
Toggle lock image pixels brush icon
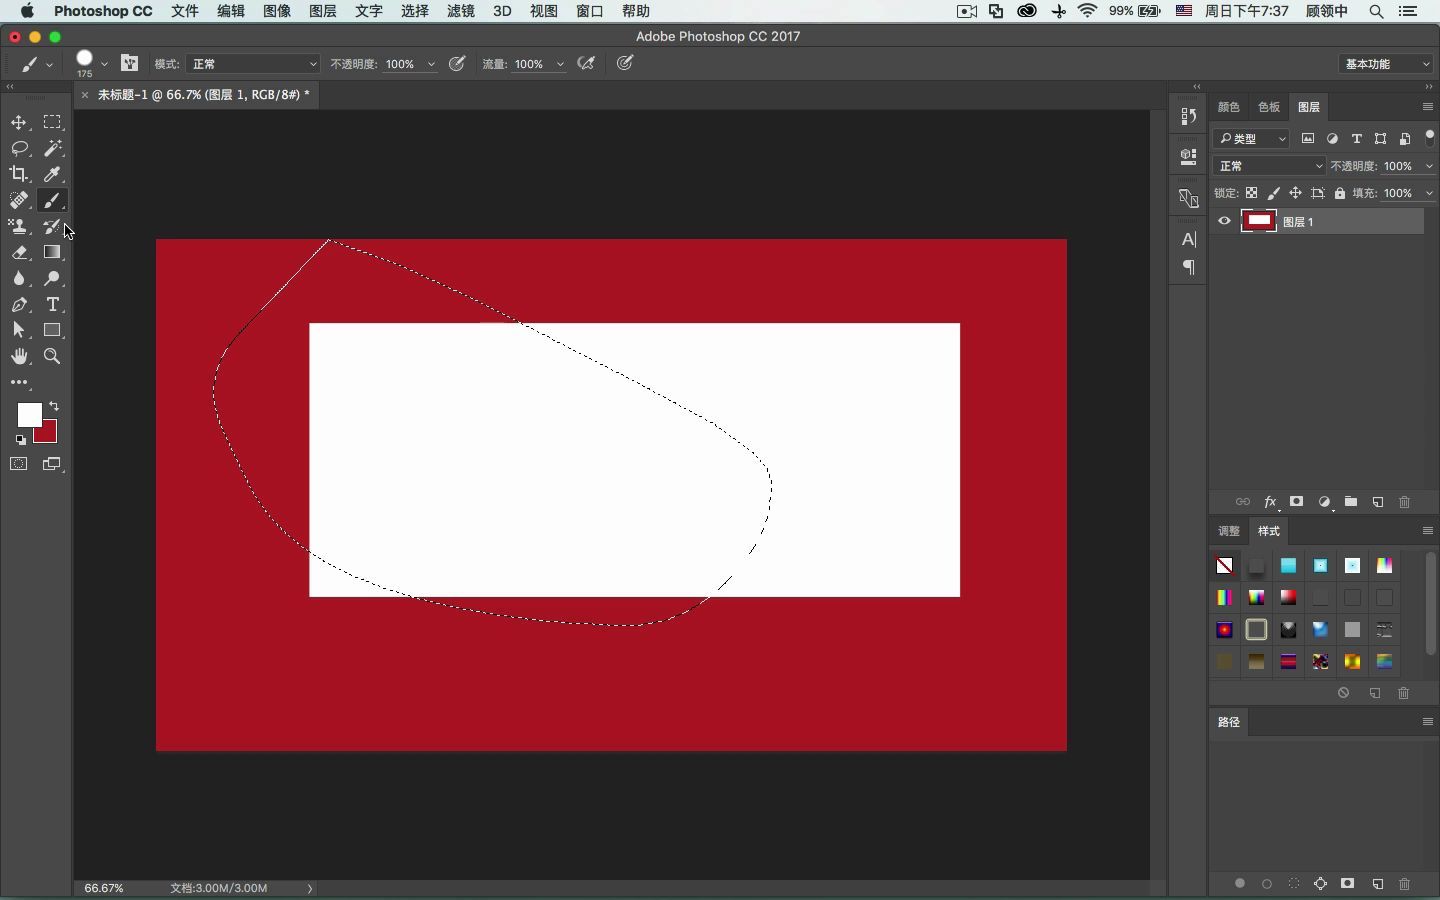pyautogui.click(x=1273, y=193)
